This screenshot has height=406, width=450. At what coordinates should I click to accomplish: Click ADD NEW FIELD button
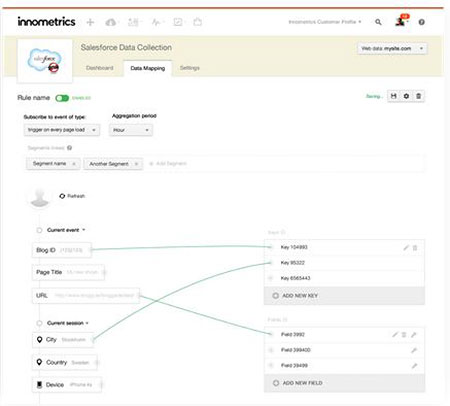345,383
